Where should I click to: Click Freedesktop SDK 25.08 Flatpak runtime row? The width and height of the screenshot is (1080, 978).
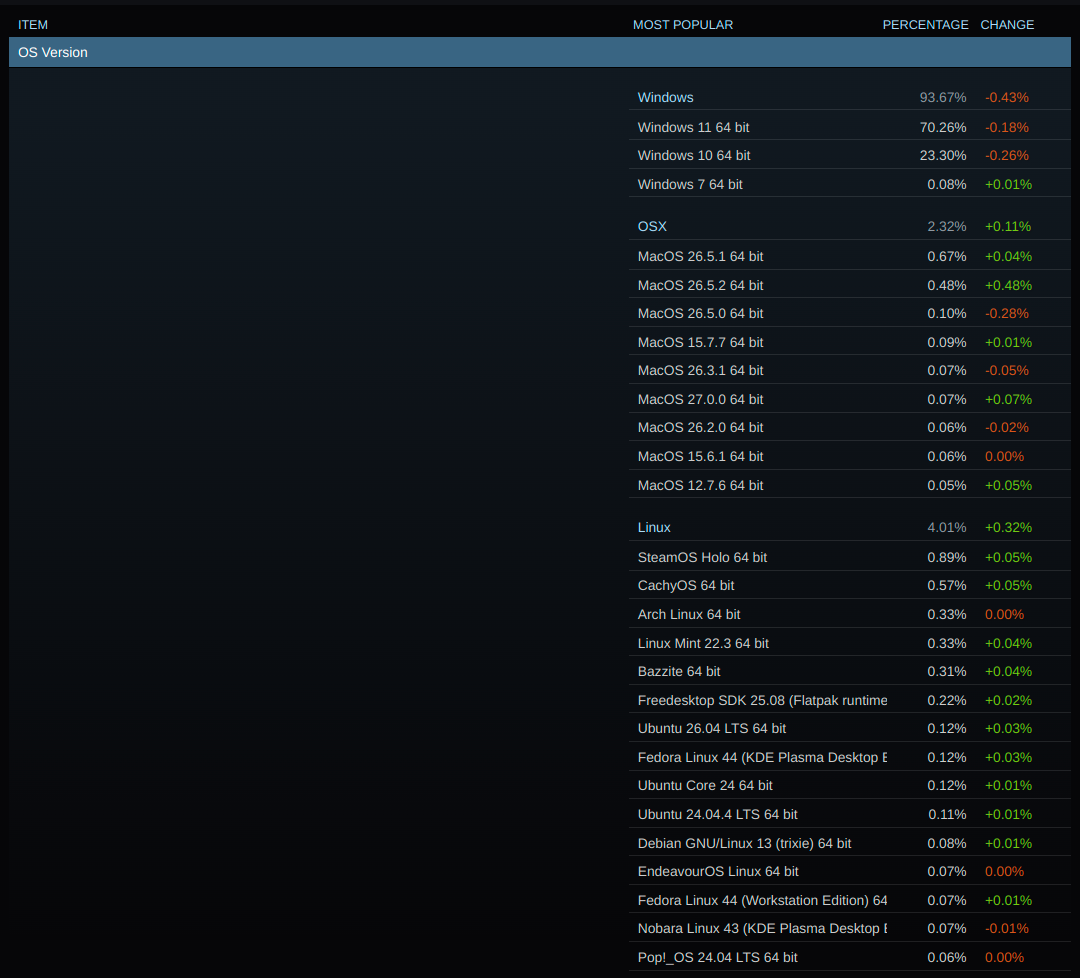tap(849, 700)
